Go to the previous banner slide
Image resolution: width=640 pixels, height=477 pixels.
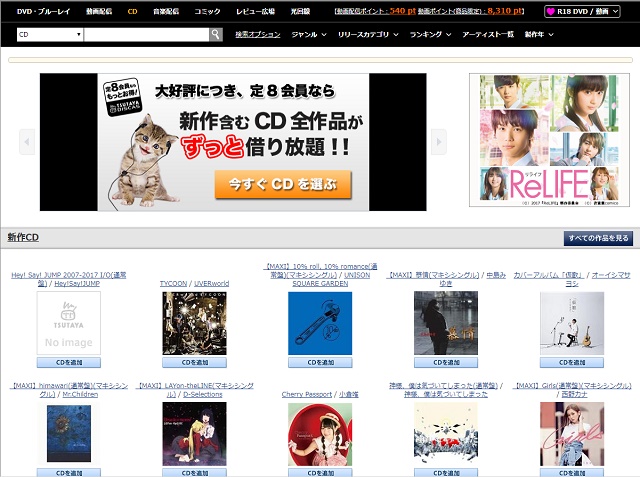[x=27, y=142]
